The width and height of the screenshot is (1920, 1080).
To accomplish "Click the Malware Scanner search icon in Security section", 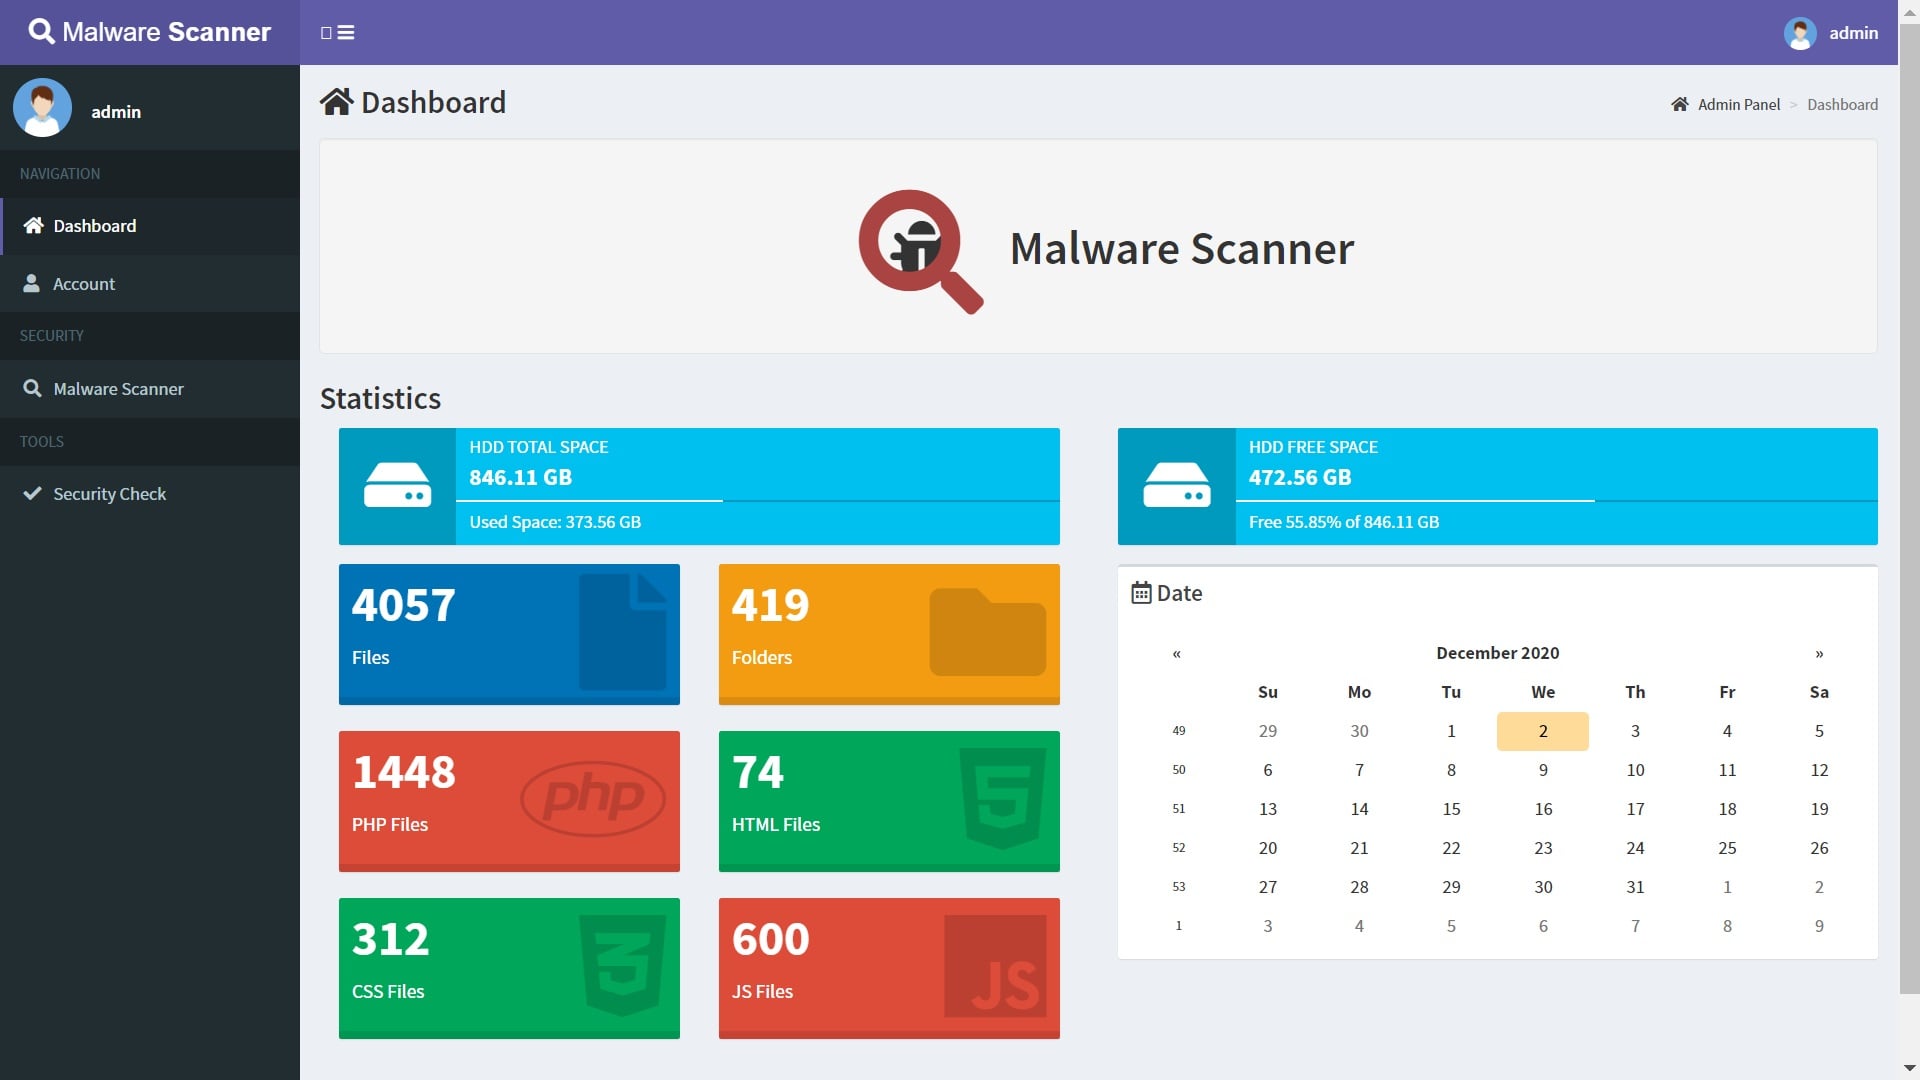I will [x=33, y=388].
